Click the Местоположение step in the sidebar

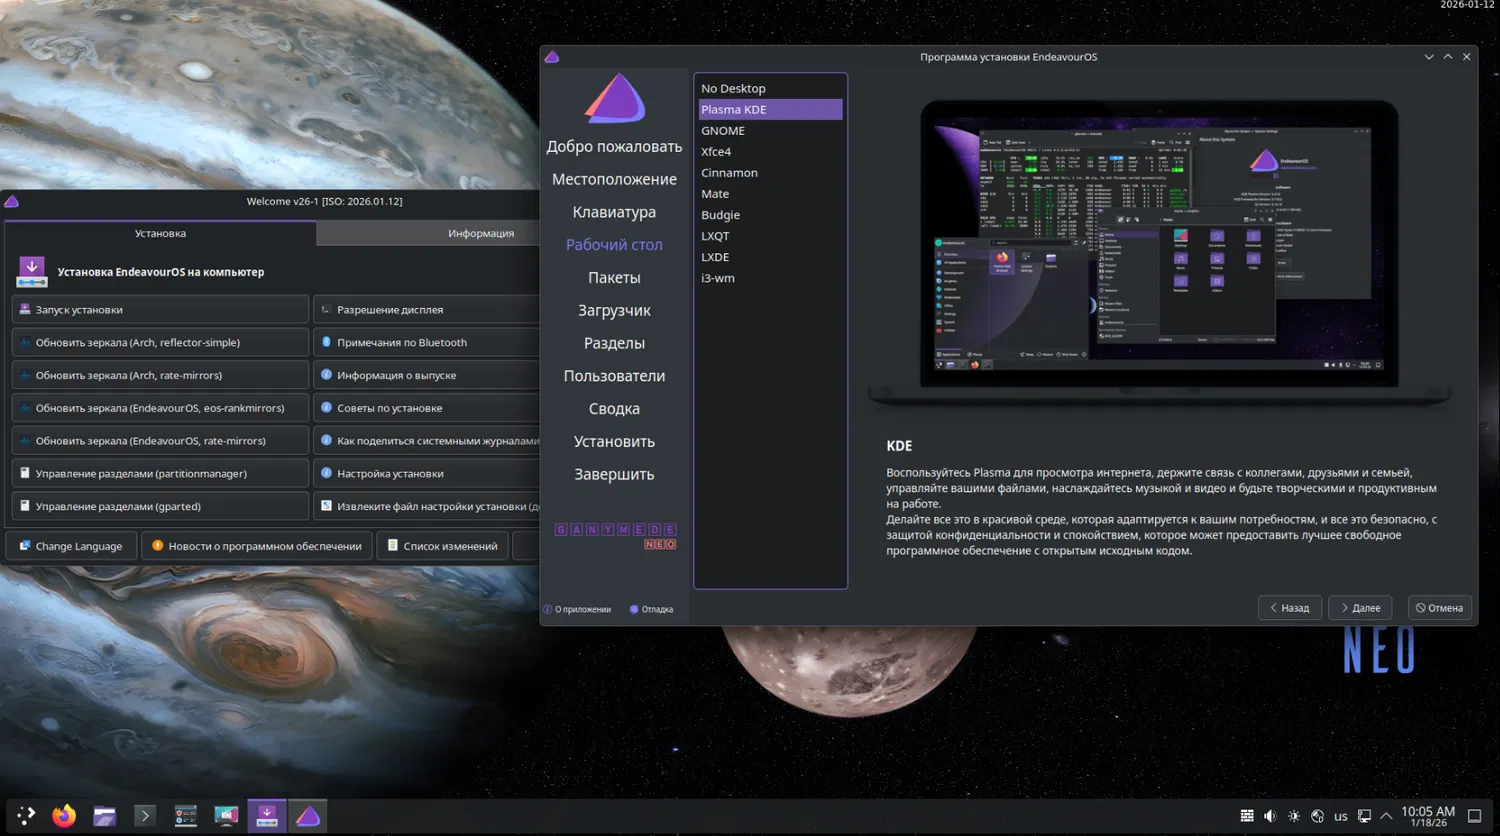[x=614, y=179]
